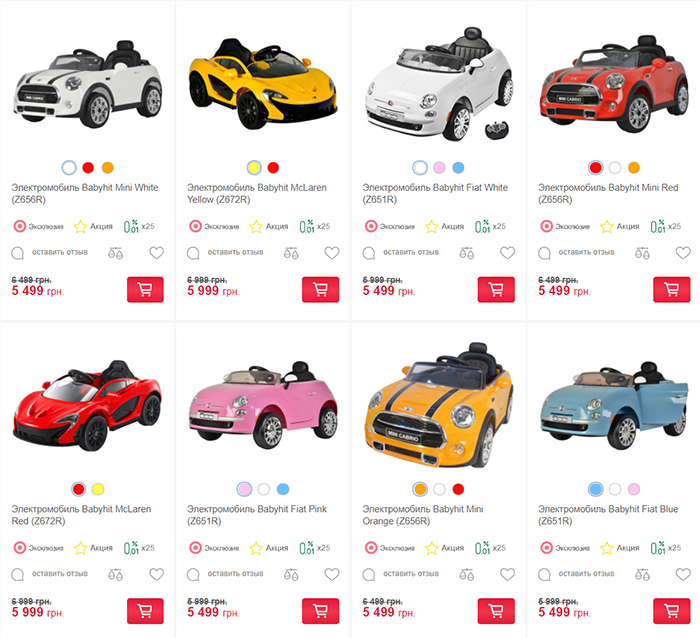The image size is (700, 638).
Task: Click 'оставить отзыв' under Mini Red
Action: pos(586,252)
